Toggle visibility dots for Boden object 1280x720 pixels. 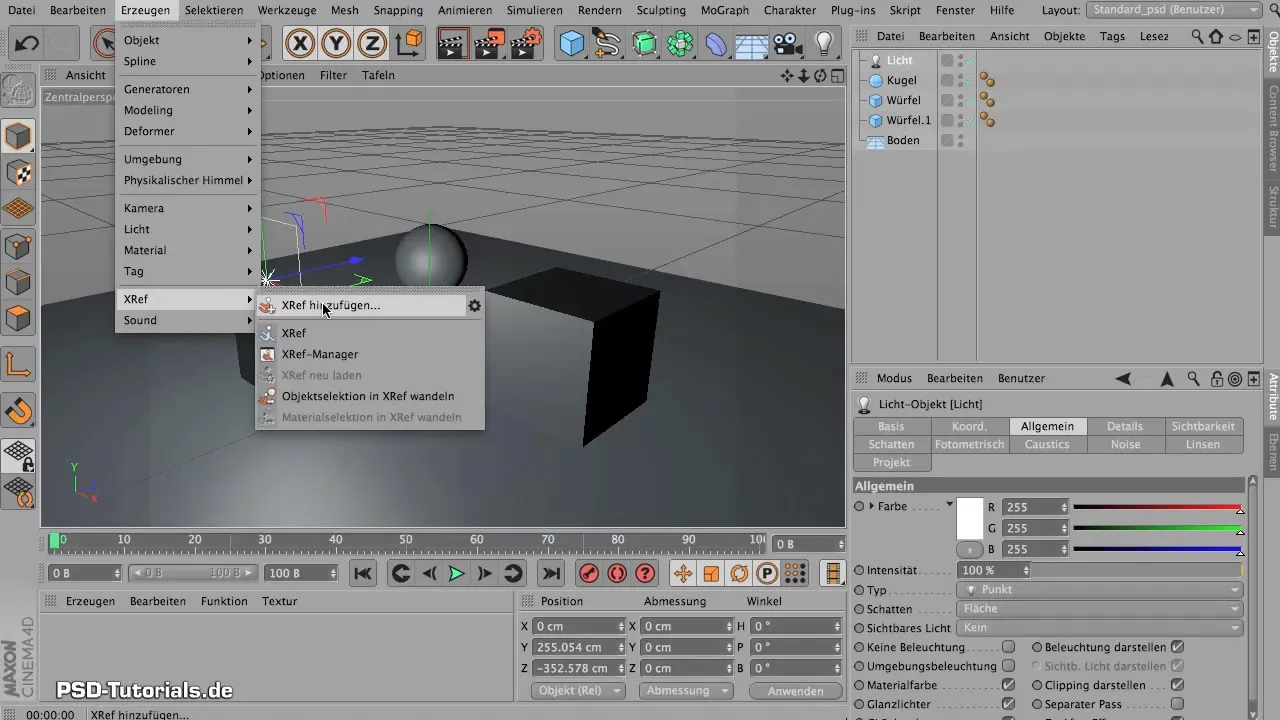961,140
